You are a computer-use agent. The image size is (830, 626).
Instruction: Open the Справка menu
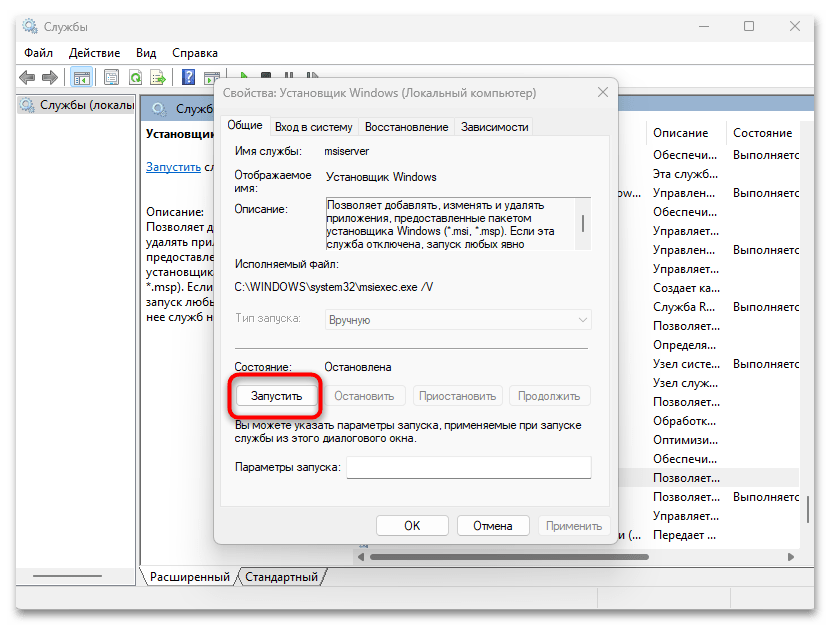(195, 53)
